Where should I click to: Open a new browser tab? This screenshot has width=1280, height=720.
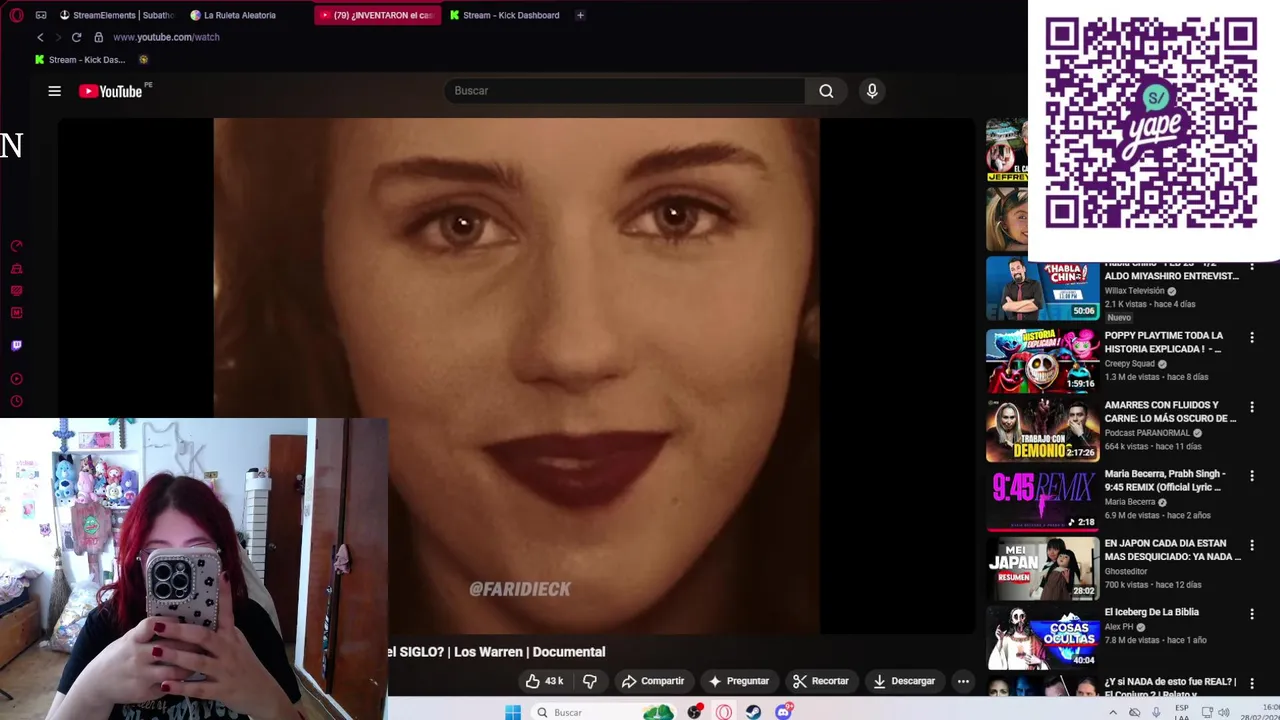(x=580, y=15)
